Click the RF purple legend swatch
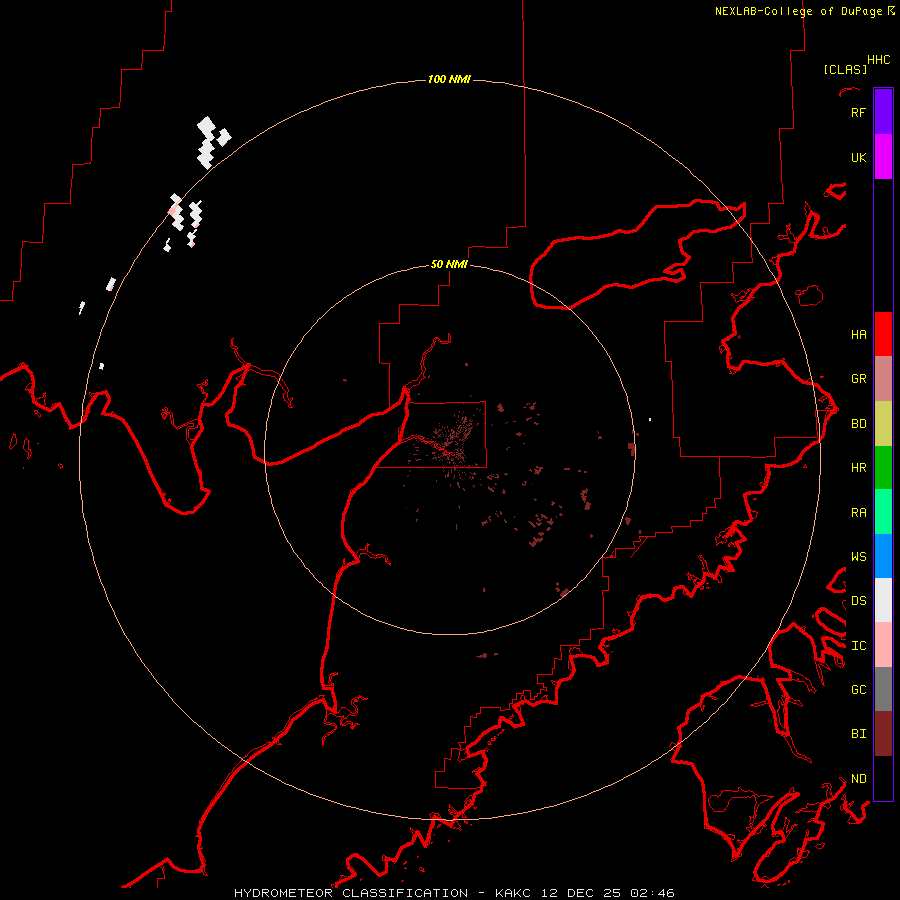This screenshot has width=900, height=900. (883, 112)
